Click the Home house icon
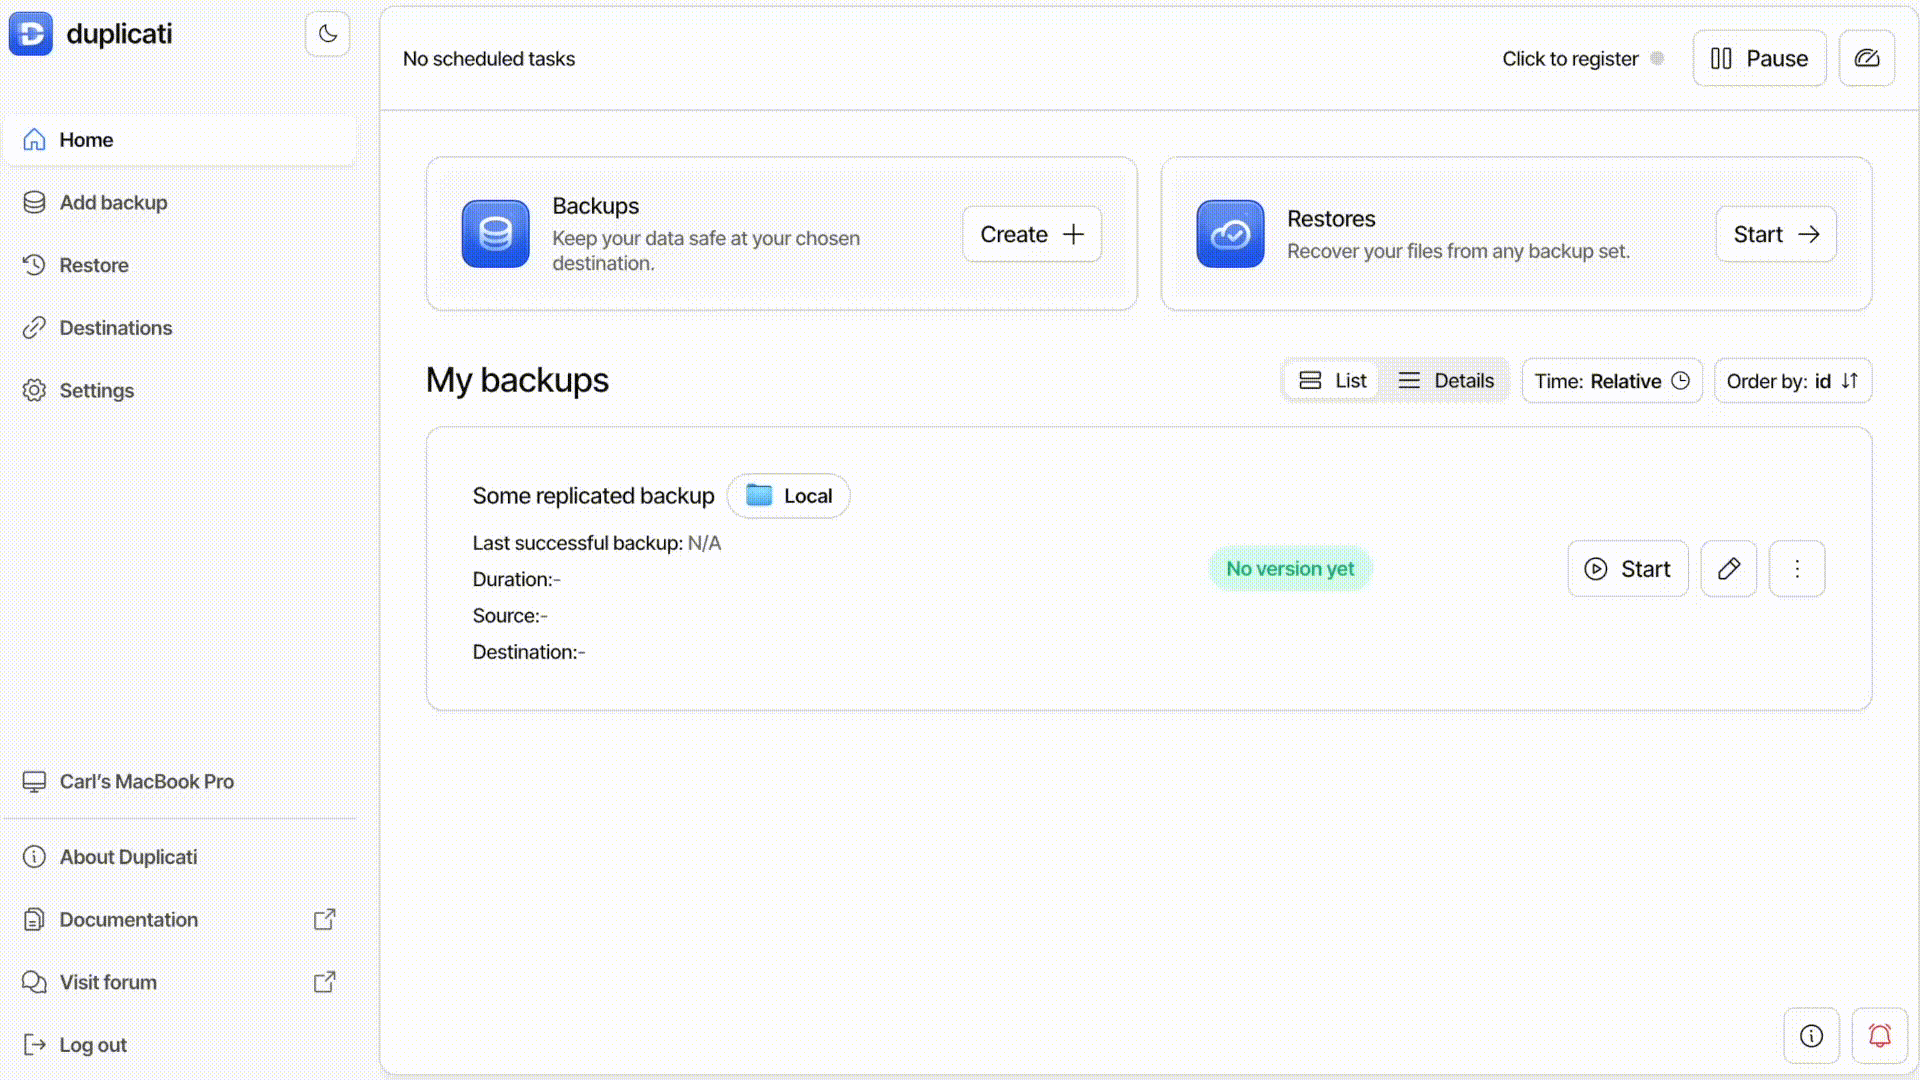The image size is (1920, 1080). (35, 140)
